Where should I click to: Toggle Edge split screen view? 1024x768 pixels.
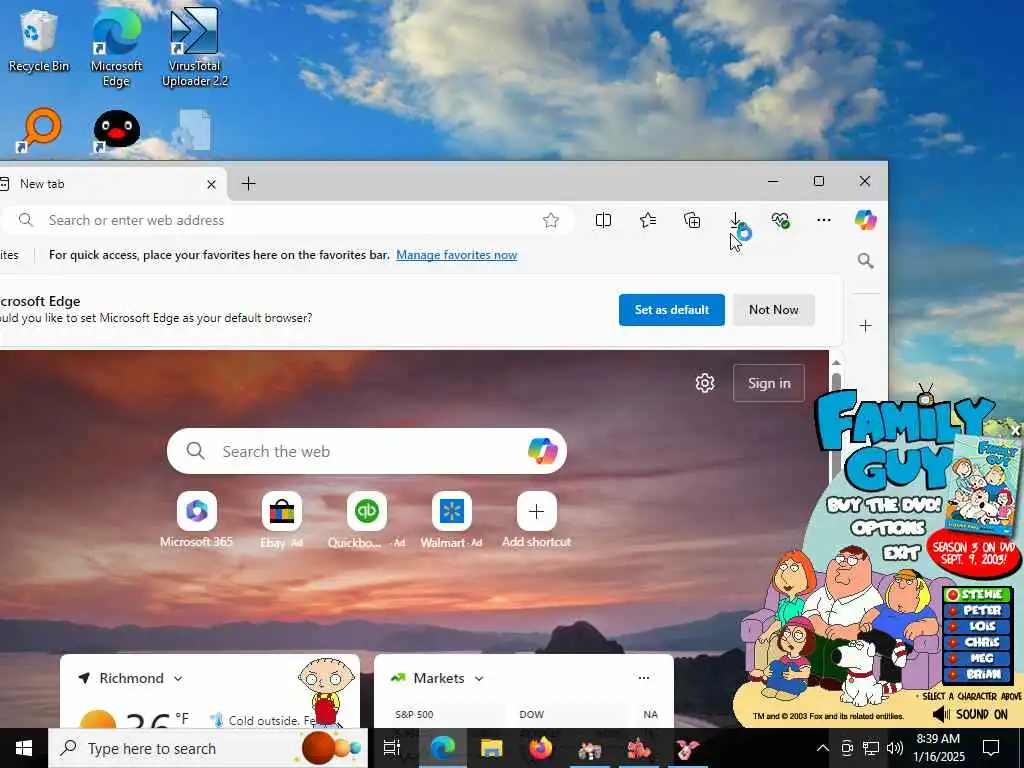click(603, 221)
